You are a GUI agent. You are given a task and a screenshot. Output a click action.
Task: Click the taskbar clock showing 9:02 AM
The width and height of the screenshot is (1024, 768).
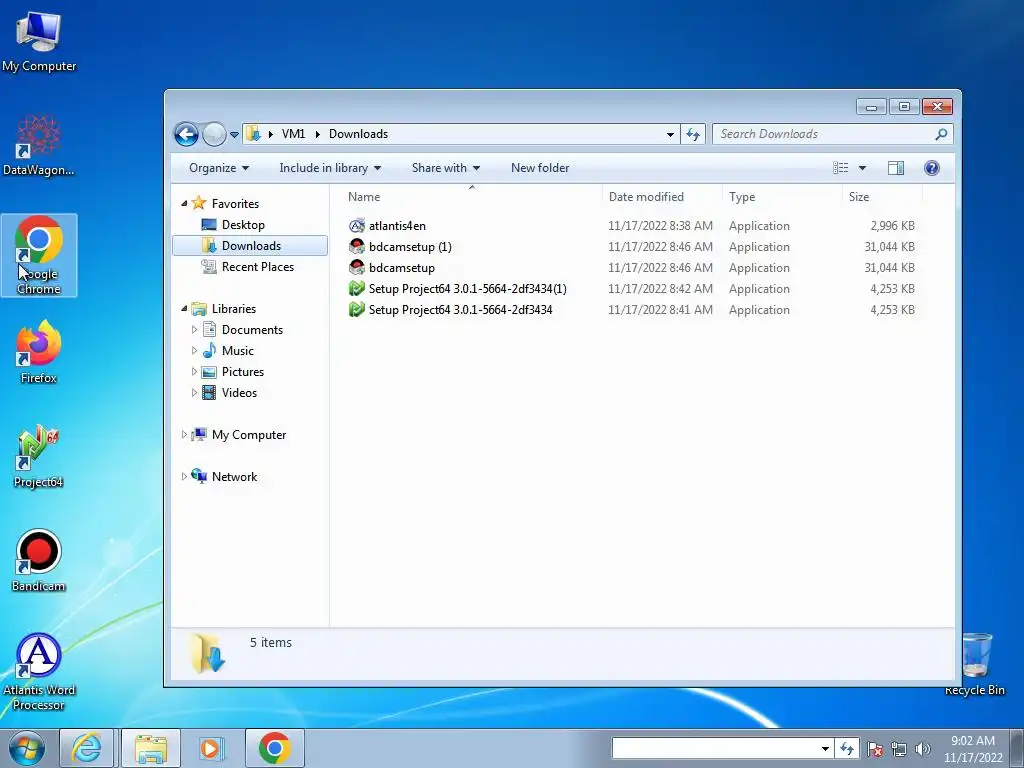pos(972,749)
